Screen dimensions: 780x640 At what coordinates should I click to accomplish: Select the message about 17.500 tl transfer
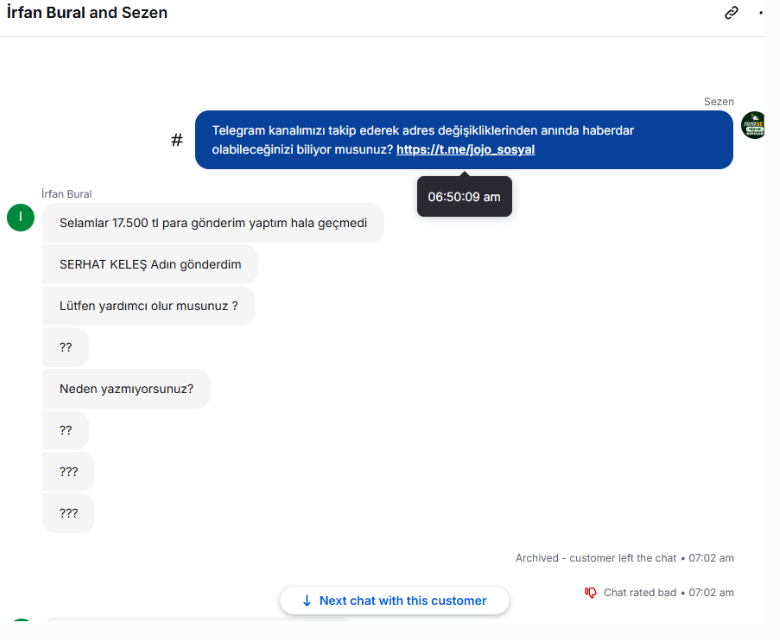pyautogui.click(x=213, y=223)
